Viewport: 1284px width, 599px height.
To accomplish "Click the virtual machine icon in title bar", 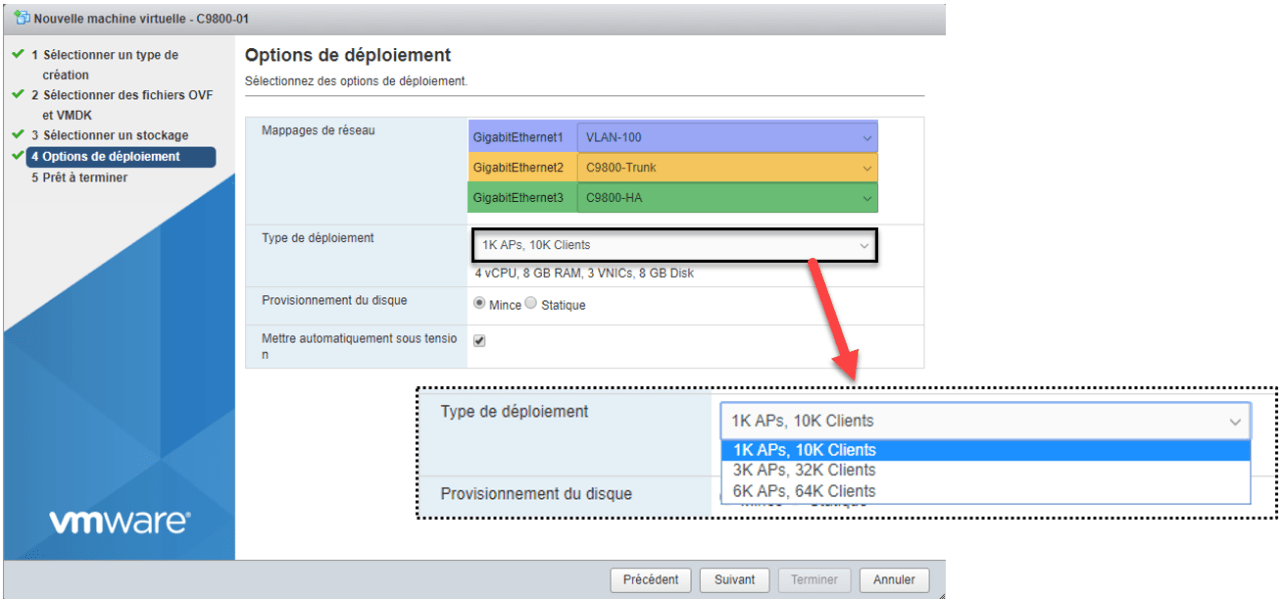I will click(22, 18).
